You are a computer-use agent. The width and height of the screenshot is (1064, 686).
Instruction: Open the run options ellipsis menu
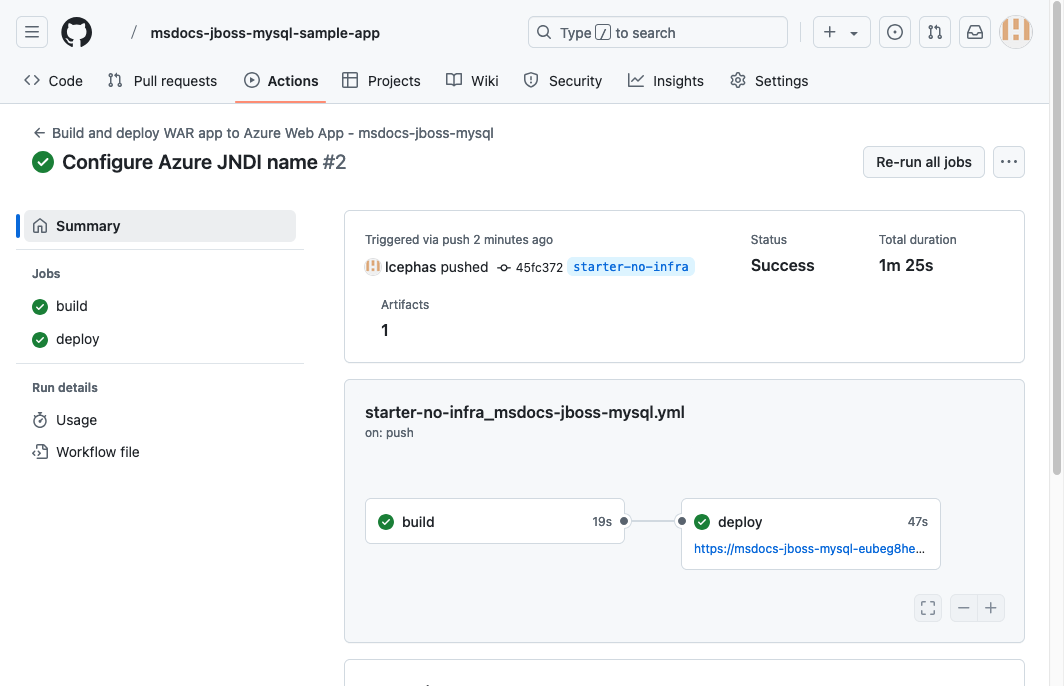tap(1008, 161)
